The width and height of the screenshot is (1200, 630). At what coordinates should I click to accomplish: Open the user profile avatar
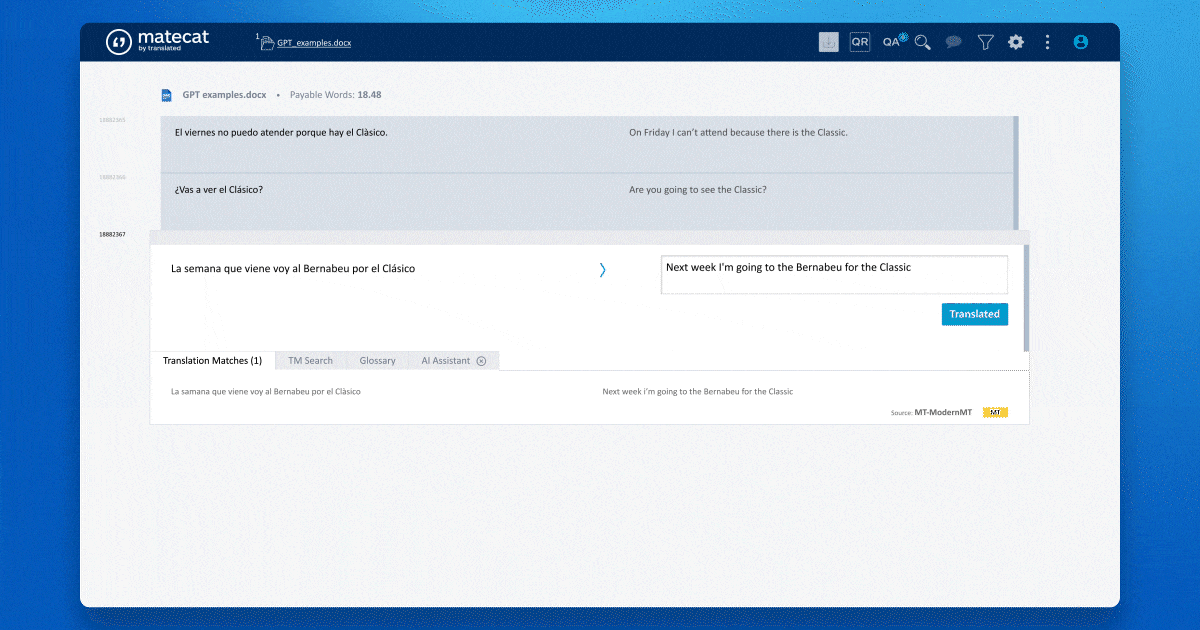1080,42
